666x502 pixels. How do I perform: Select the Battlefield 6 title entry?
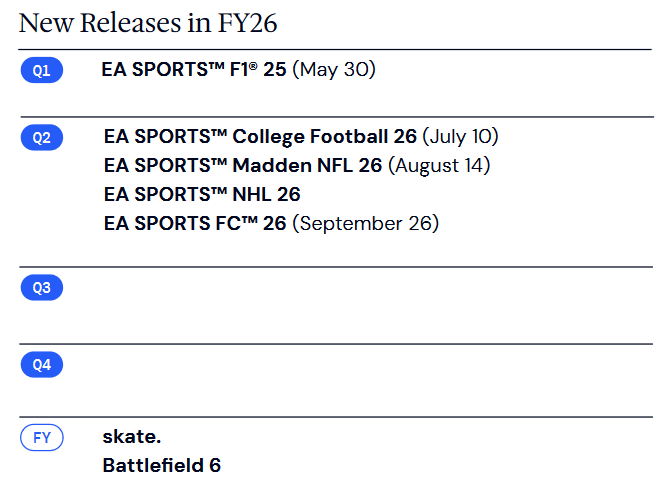(x=161, y=465)
